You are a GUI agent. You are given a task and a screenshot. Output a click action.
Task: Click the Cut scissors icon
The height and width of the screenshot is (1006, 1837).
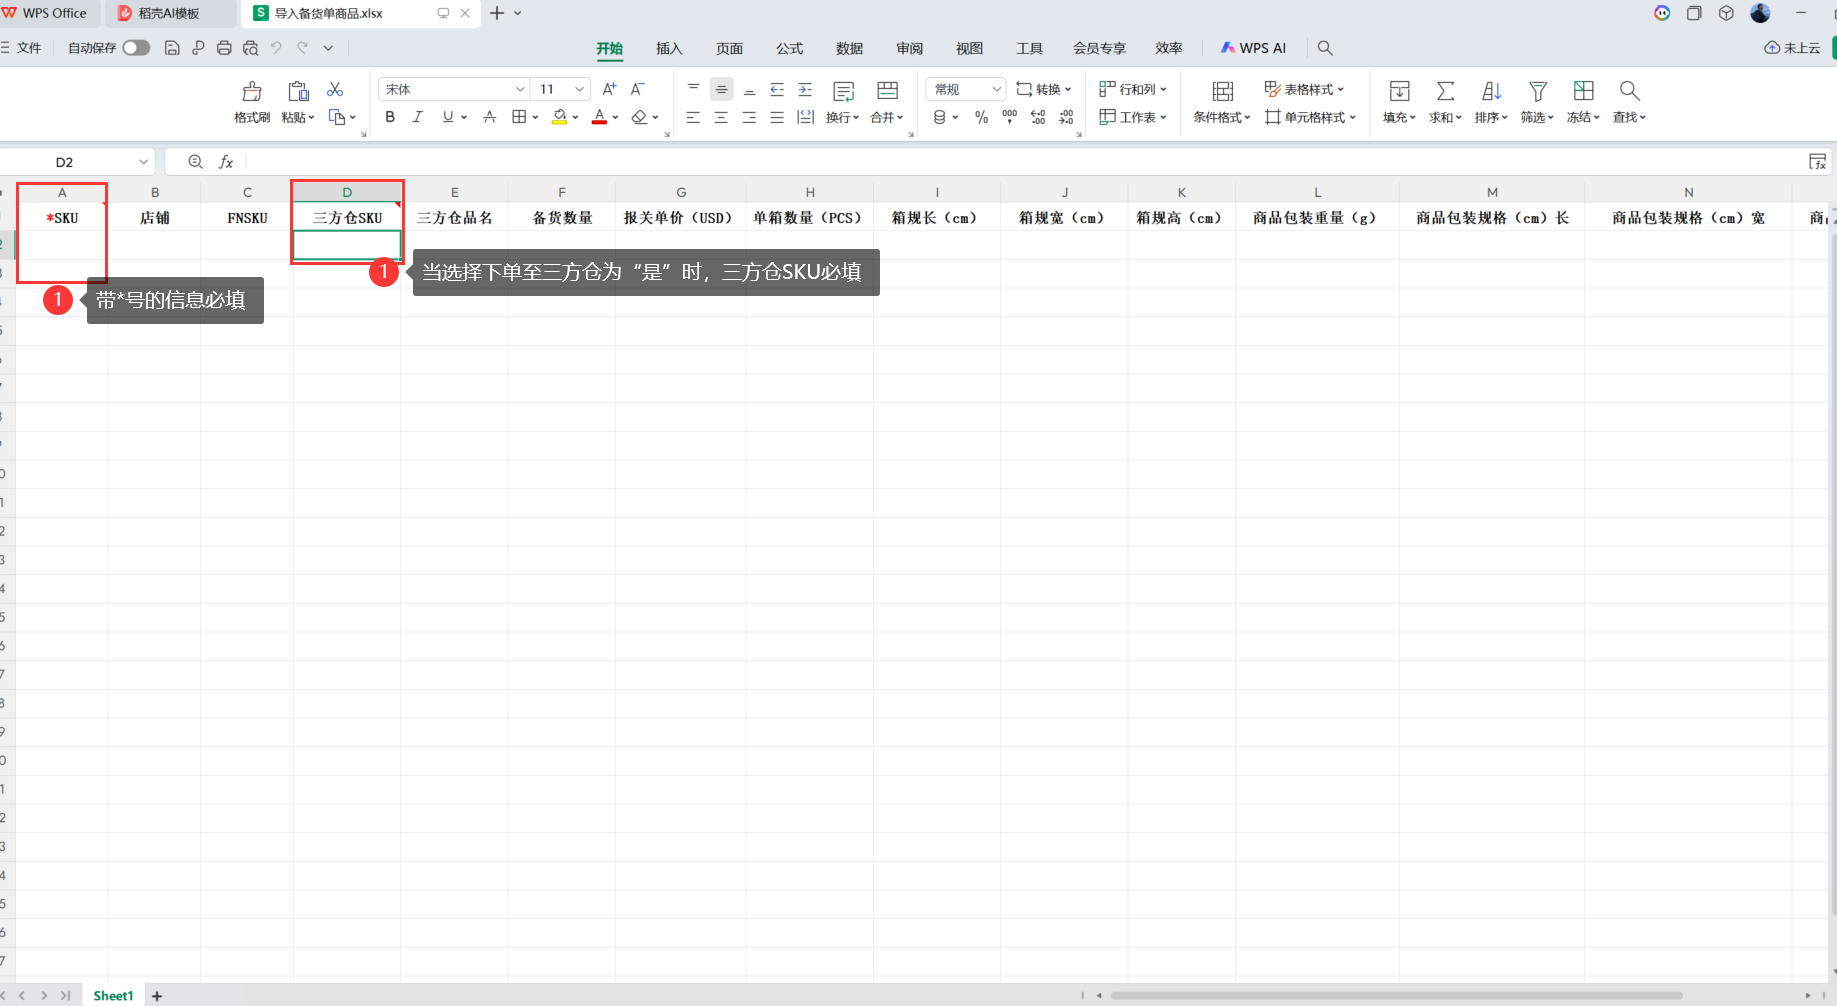coord(335,90)
